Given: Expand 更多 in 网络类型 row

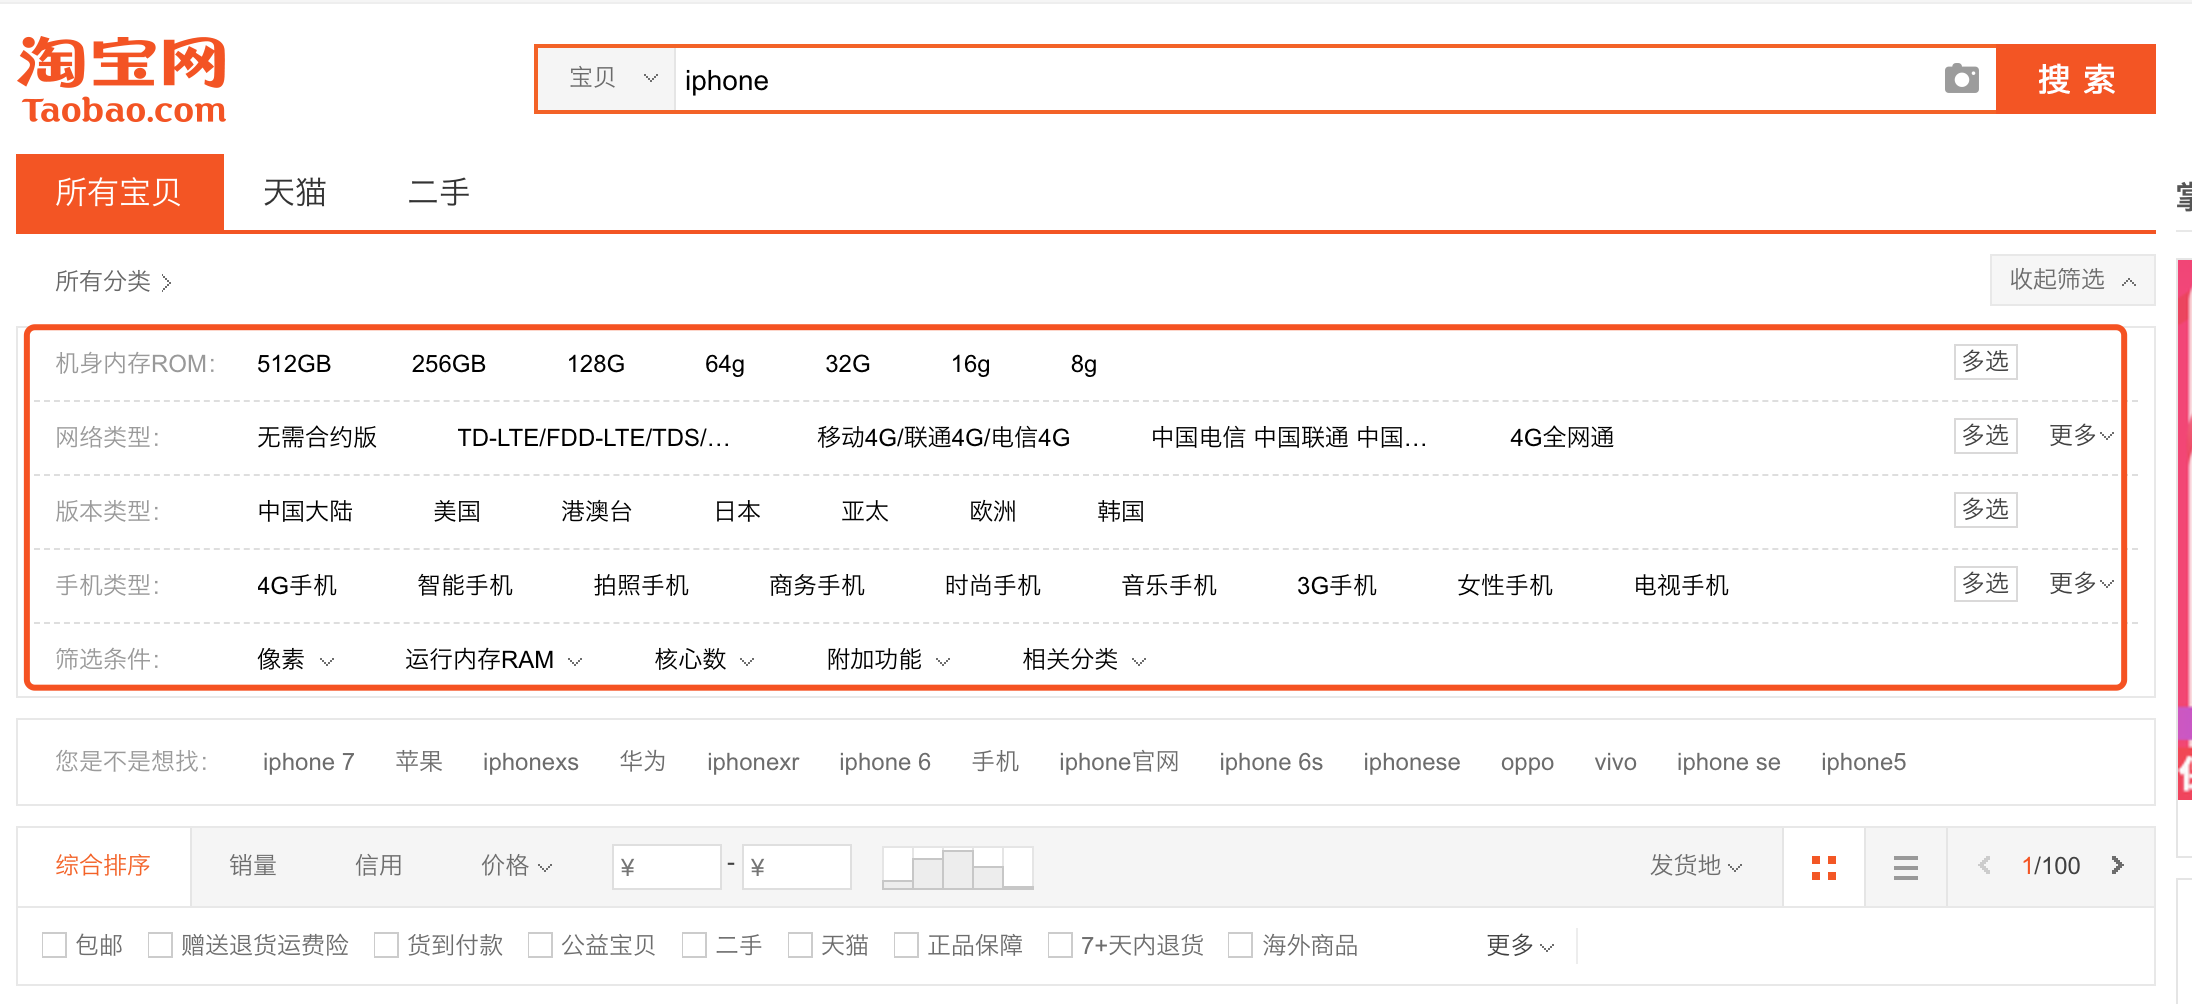Looking at the screenshot, I should click(x=2081, y=435).
